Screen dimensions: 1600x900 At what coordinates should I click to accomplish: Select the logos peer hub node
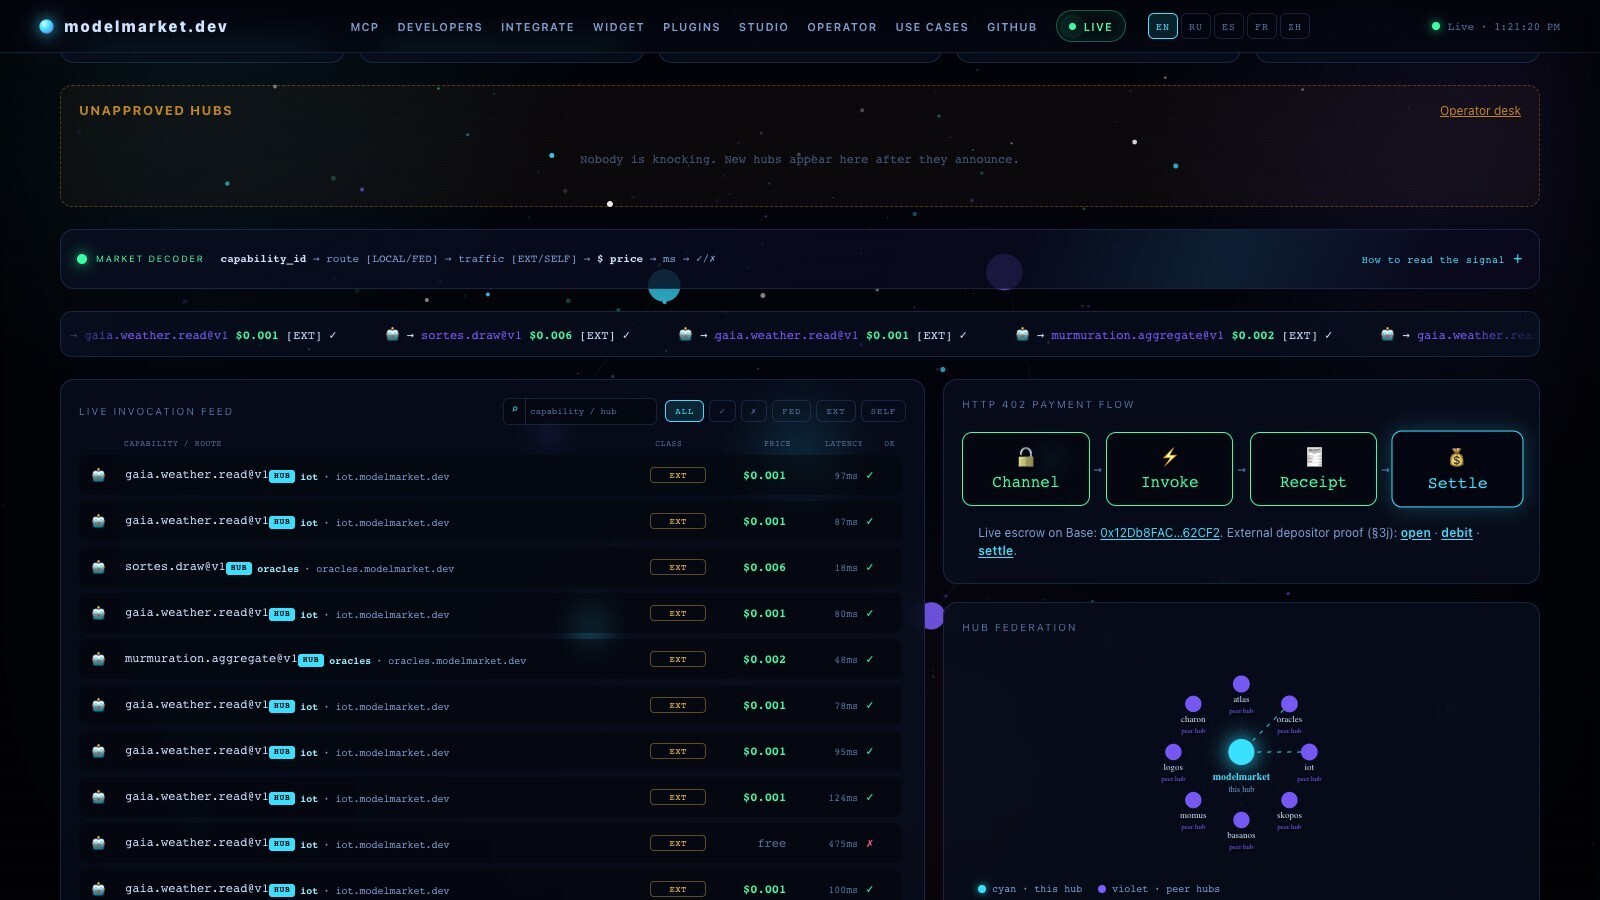pos(1173,752)
